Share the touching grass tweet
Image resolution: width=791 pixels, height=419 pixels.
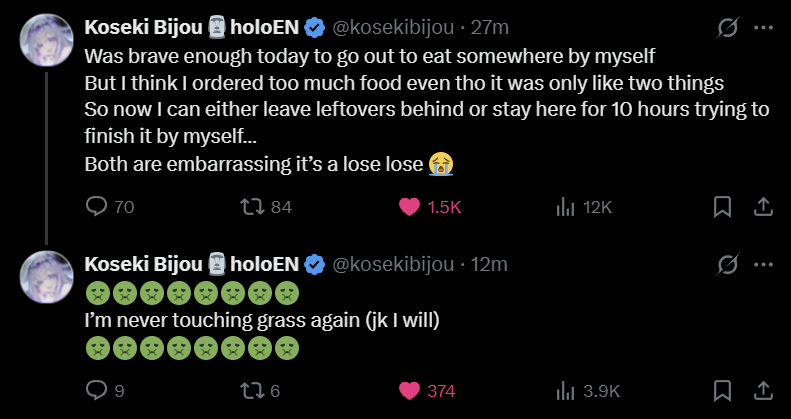tap(761, 390)
